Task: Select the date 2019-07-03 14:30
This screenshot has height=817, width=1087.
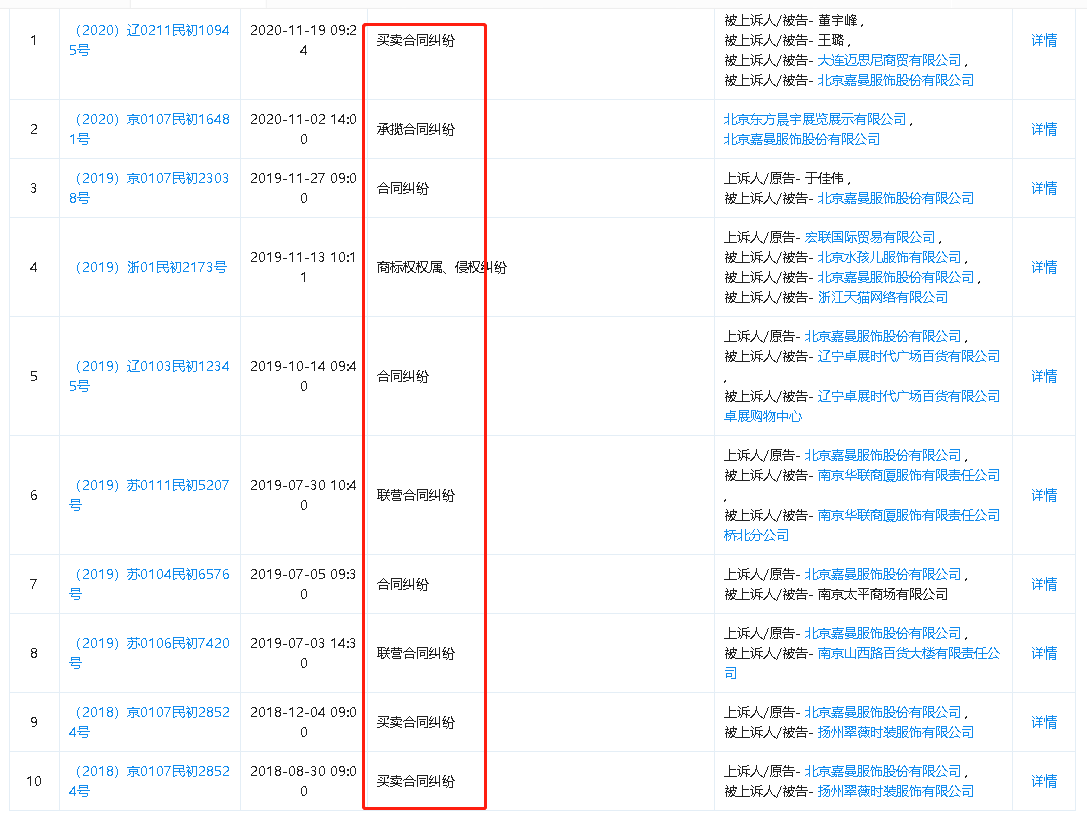Action: (304, 653)
